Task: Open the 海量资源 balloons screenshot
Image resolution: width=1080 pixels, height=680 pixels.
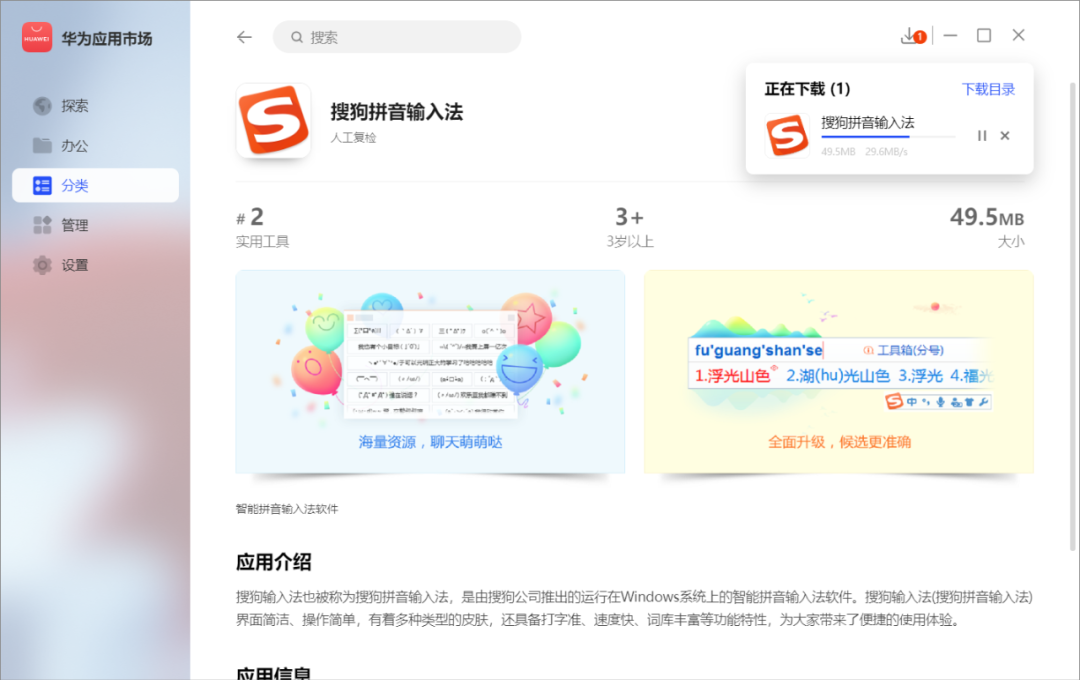Action: point(430,372)
